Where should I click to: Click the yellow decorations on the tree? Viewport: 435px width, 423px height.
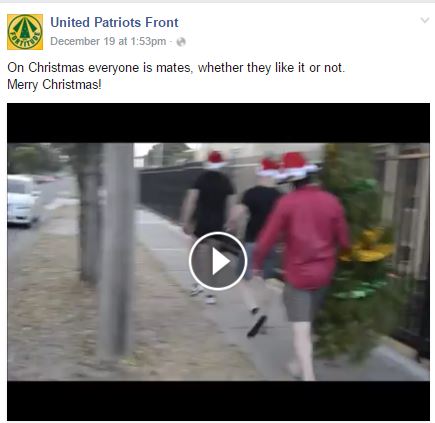click(367, 247)
